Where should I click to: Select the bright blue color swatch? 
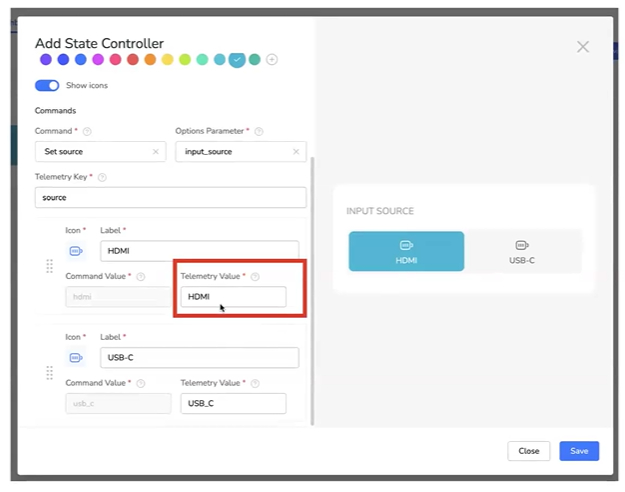pyautogui.click(x=81, y=60)
